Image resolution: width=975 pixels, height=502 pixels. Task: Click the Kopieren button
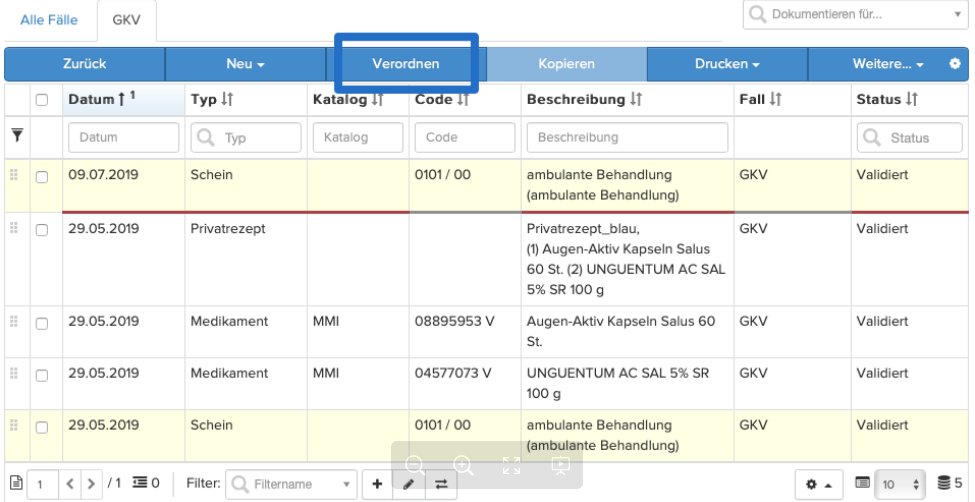tap(566, 63)
